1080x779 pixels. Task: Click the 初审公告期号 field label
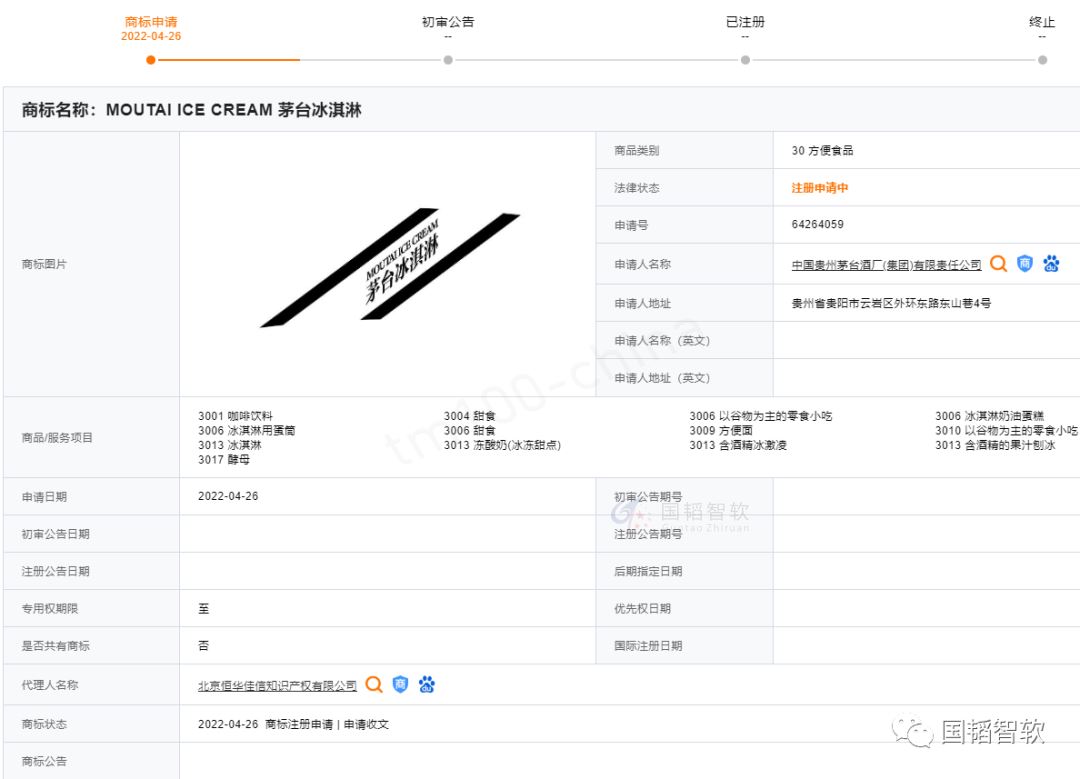(648, 497)
